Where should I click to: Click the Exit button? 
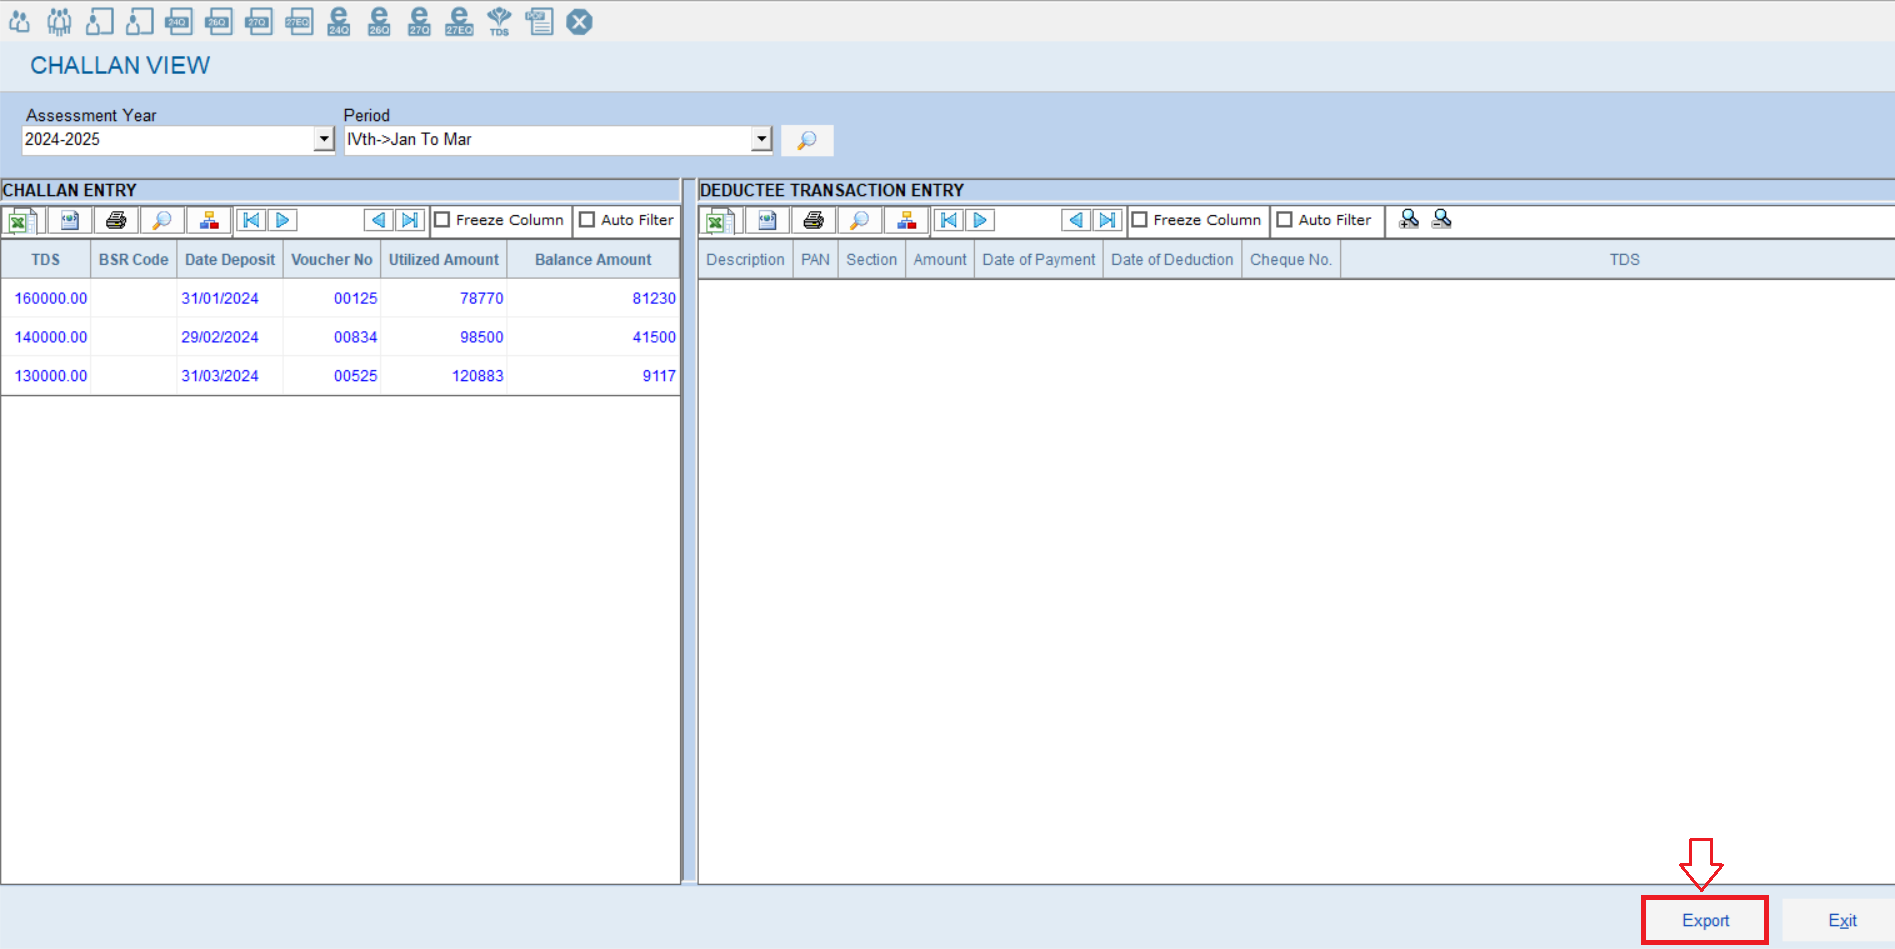(x=1842, y=921)
